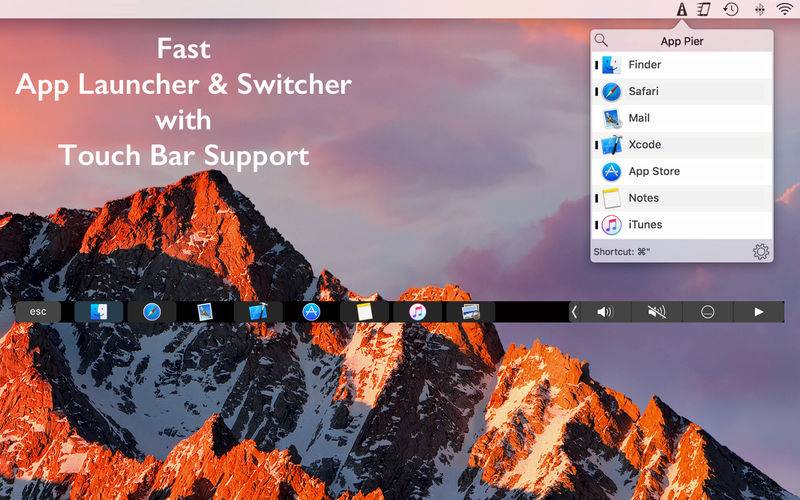Tap the esc key on Touch Bar
The height and width of the screenshot is (500, 800).
[38, 312]
